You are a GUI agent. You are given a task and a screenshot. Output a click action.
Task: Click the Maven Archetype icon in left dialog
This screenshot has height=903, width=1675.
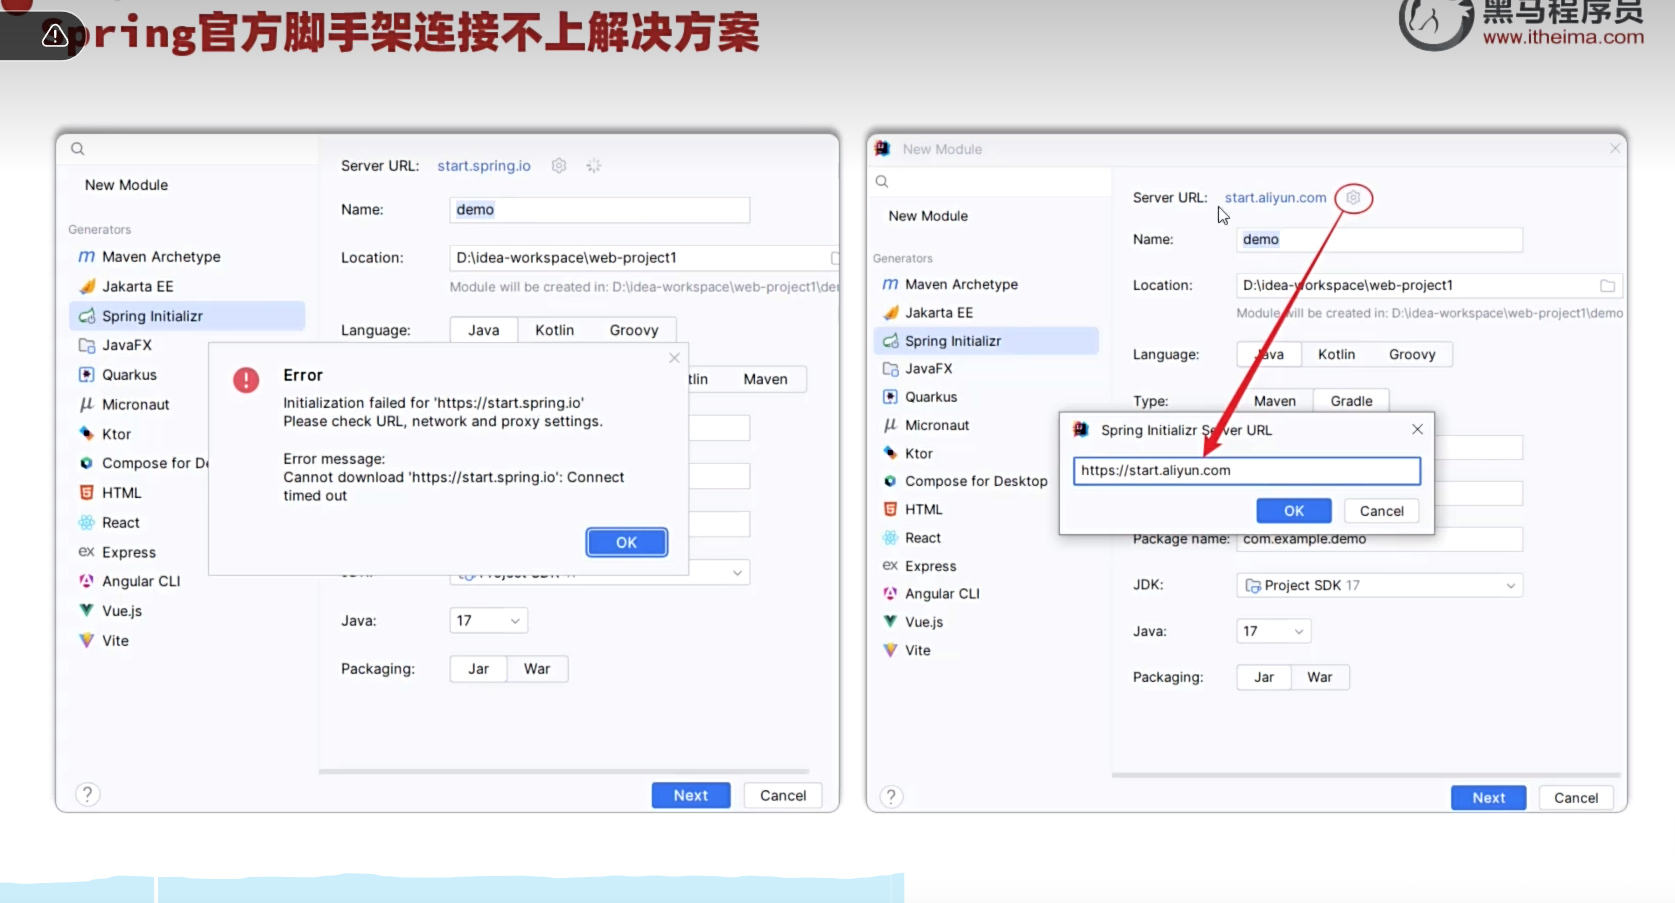[x=86, y=257]
